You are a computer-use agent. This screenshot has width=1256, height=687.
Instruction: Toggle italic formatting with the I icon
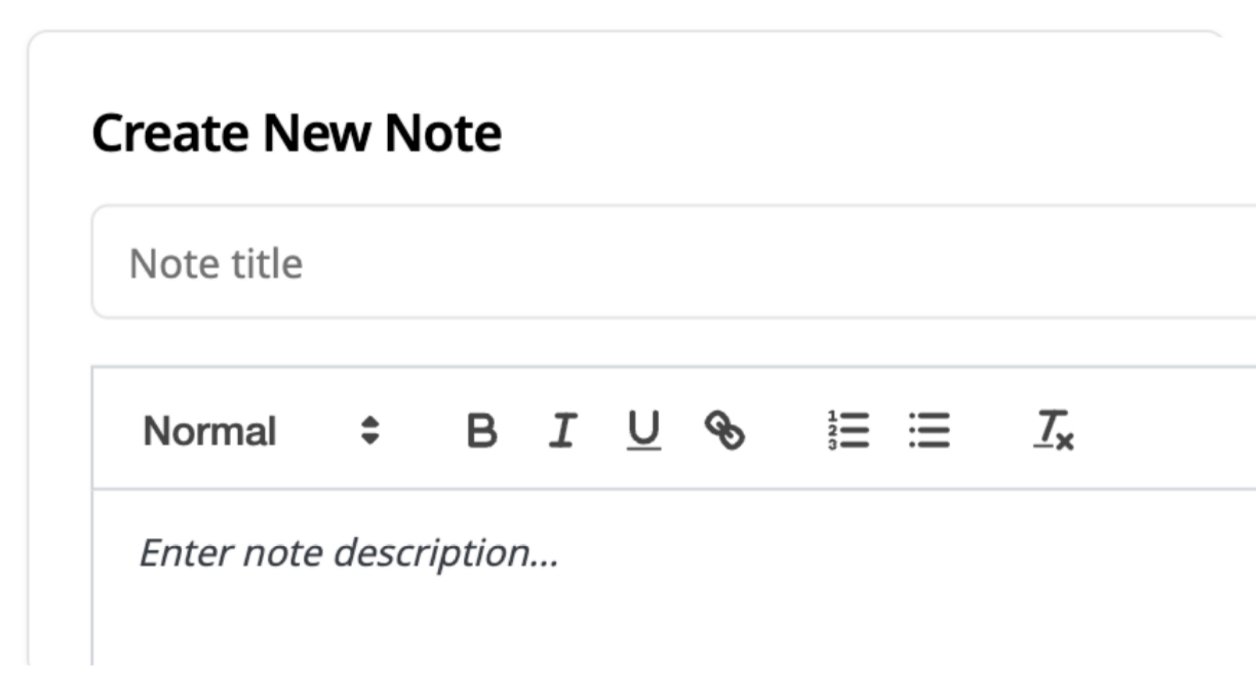pyautogui.click(x=563, y=431)
